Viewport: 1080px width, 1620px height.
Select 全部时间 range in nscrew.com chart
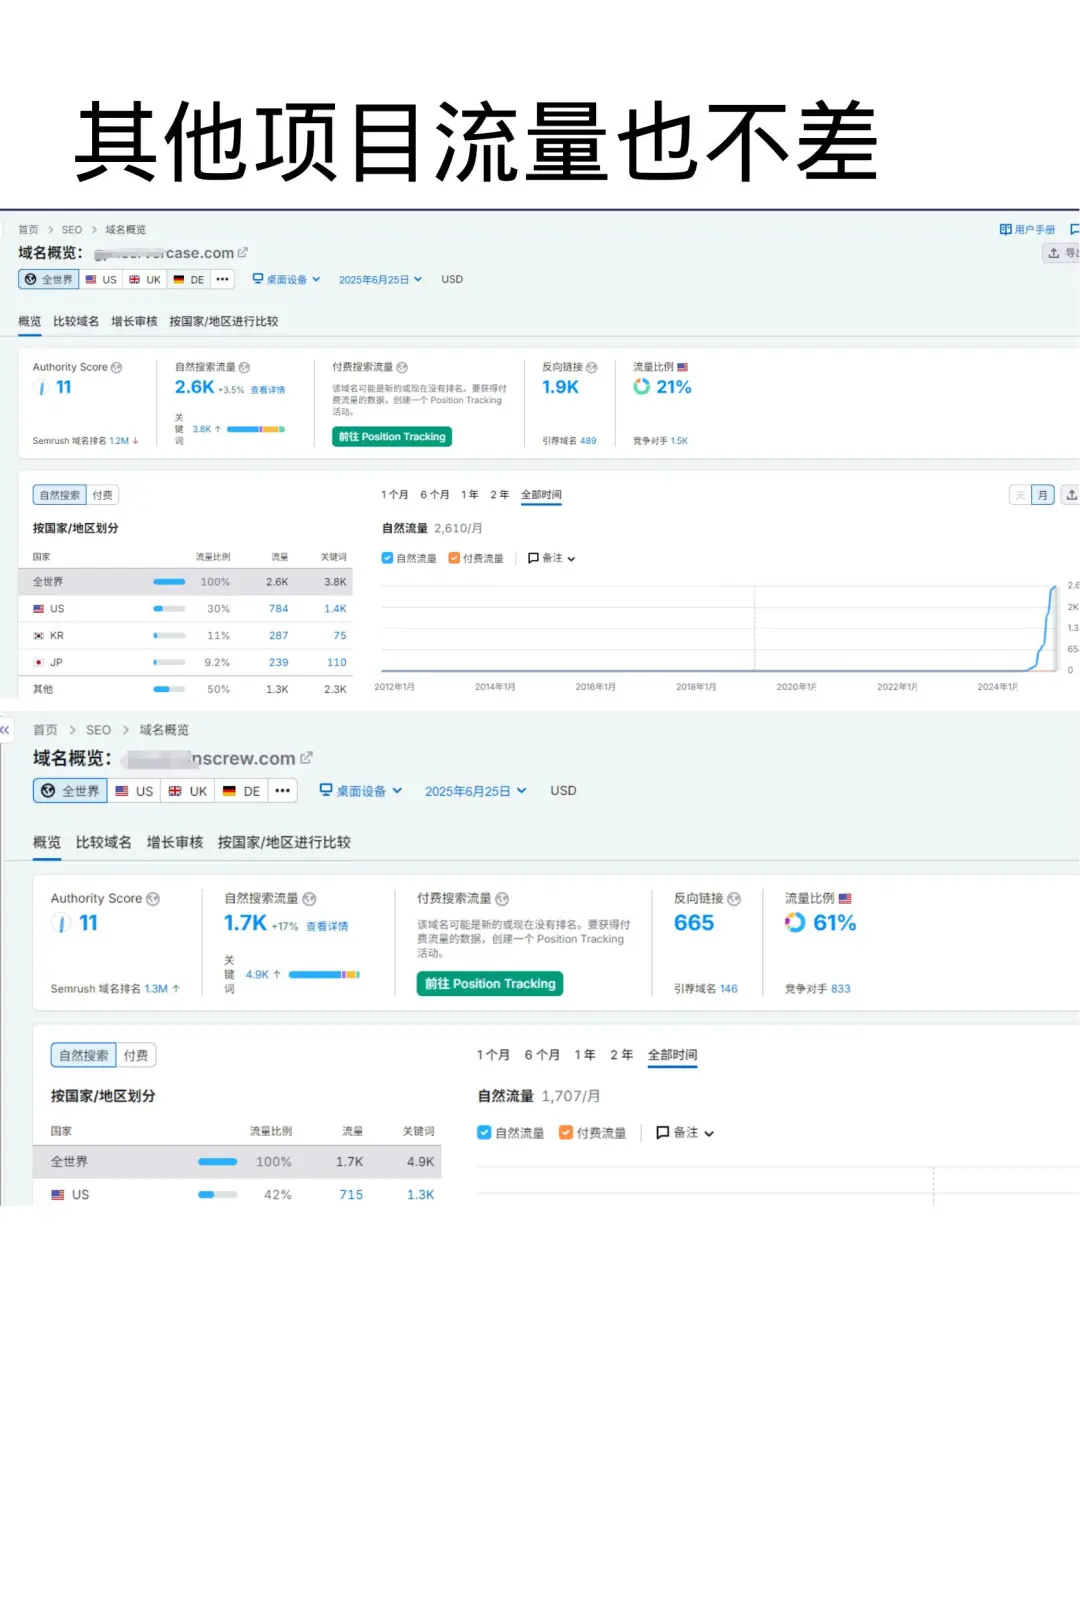tap(672, 1054)
